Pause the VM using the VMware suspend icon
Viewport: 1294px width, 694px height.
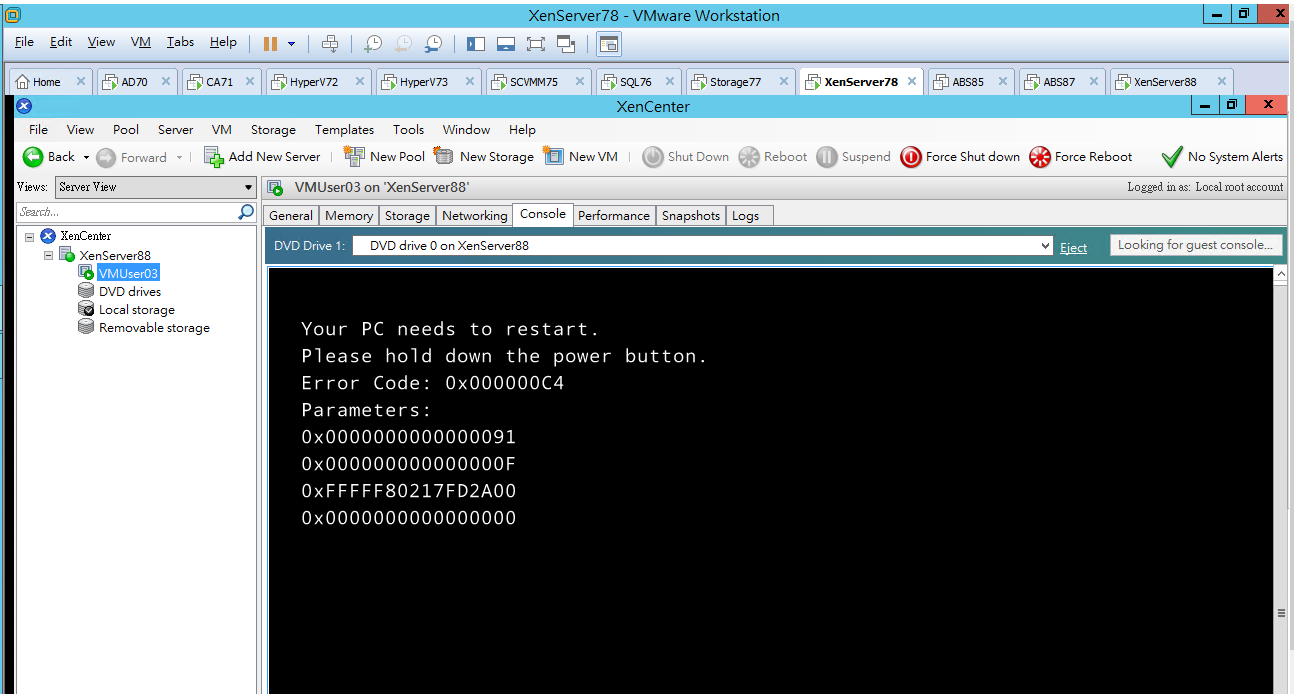click(270, 43)
